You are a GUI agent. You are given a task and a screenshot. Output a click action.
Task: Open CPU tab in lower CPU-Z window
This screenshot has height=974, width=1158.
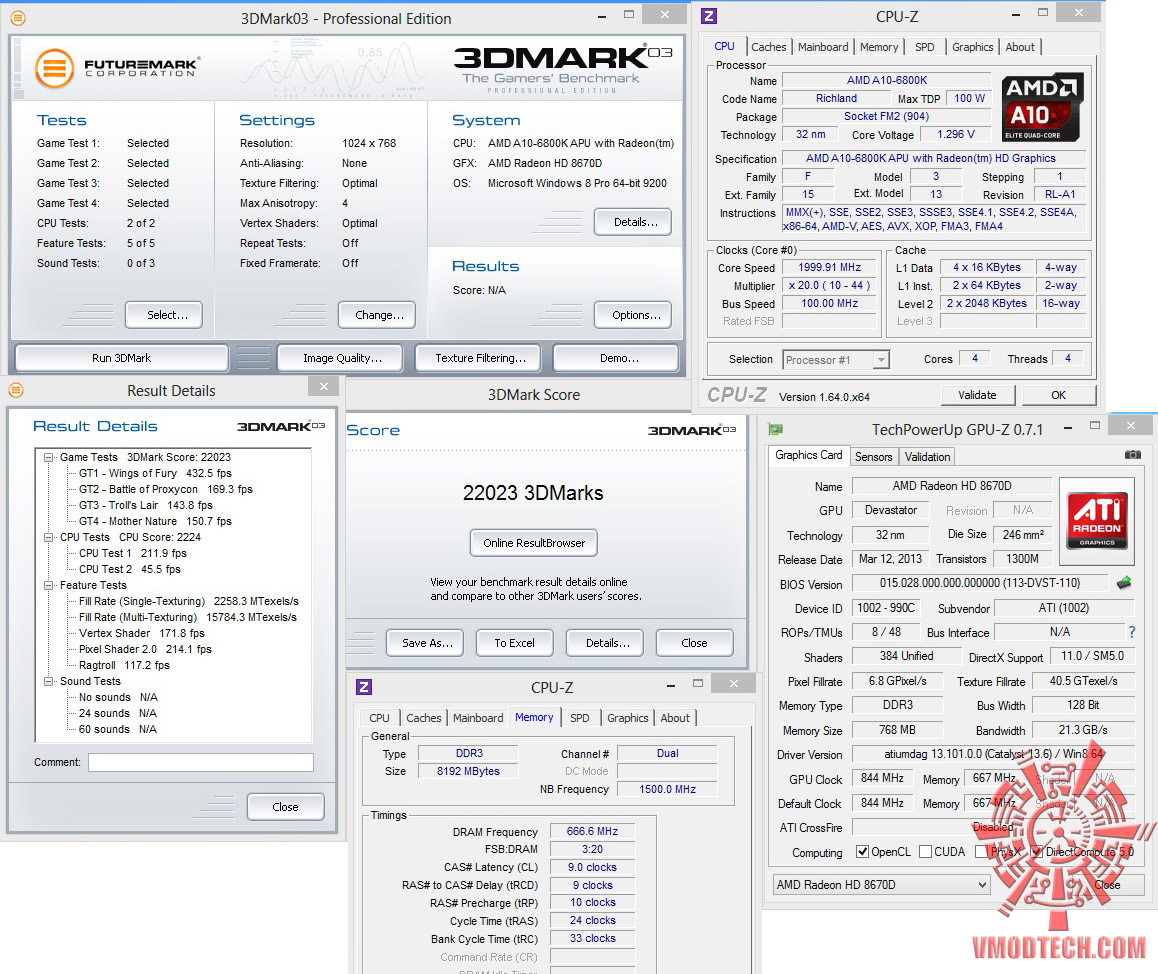coord(379,718)
